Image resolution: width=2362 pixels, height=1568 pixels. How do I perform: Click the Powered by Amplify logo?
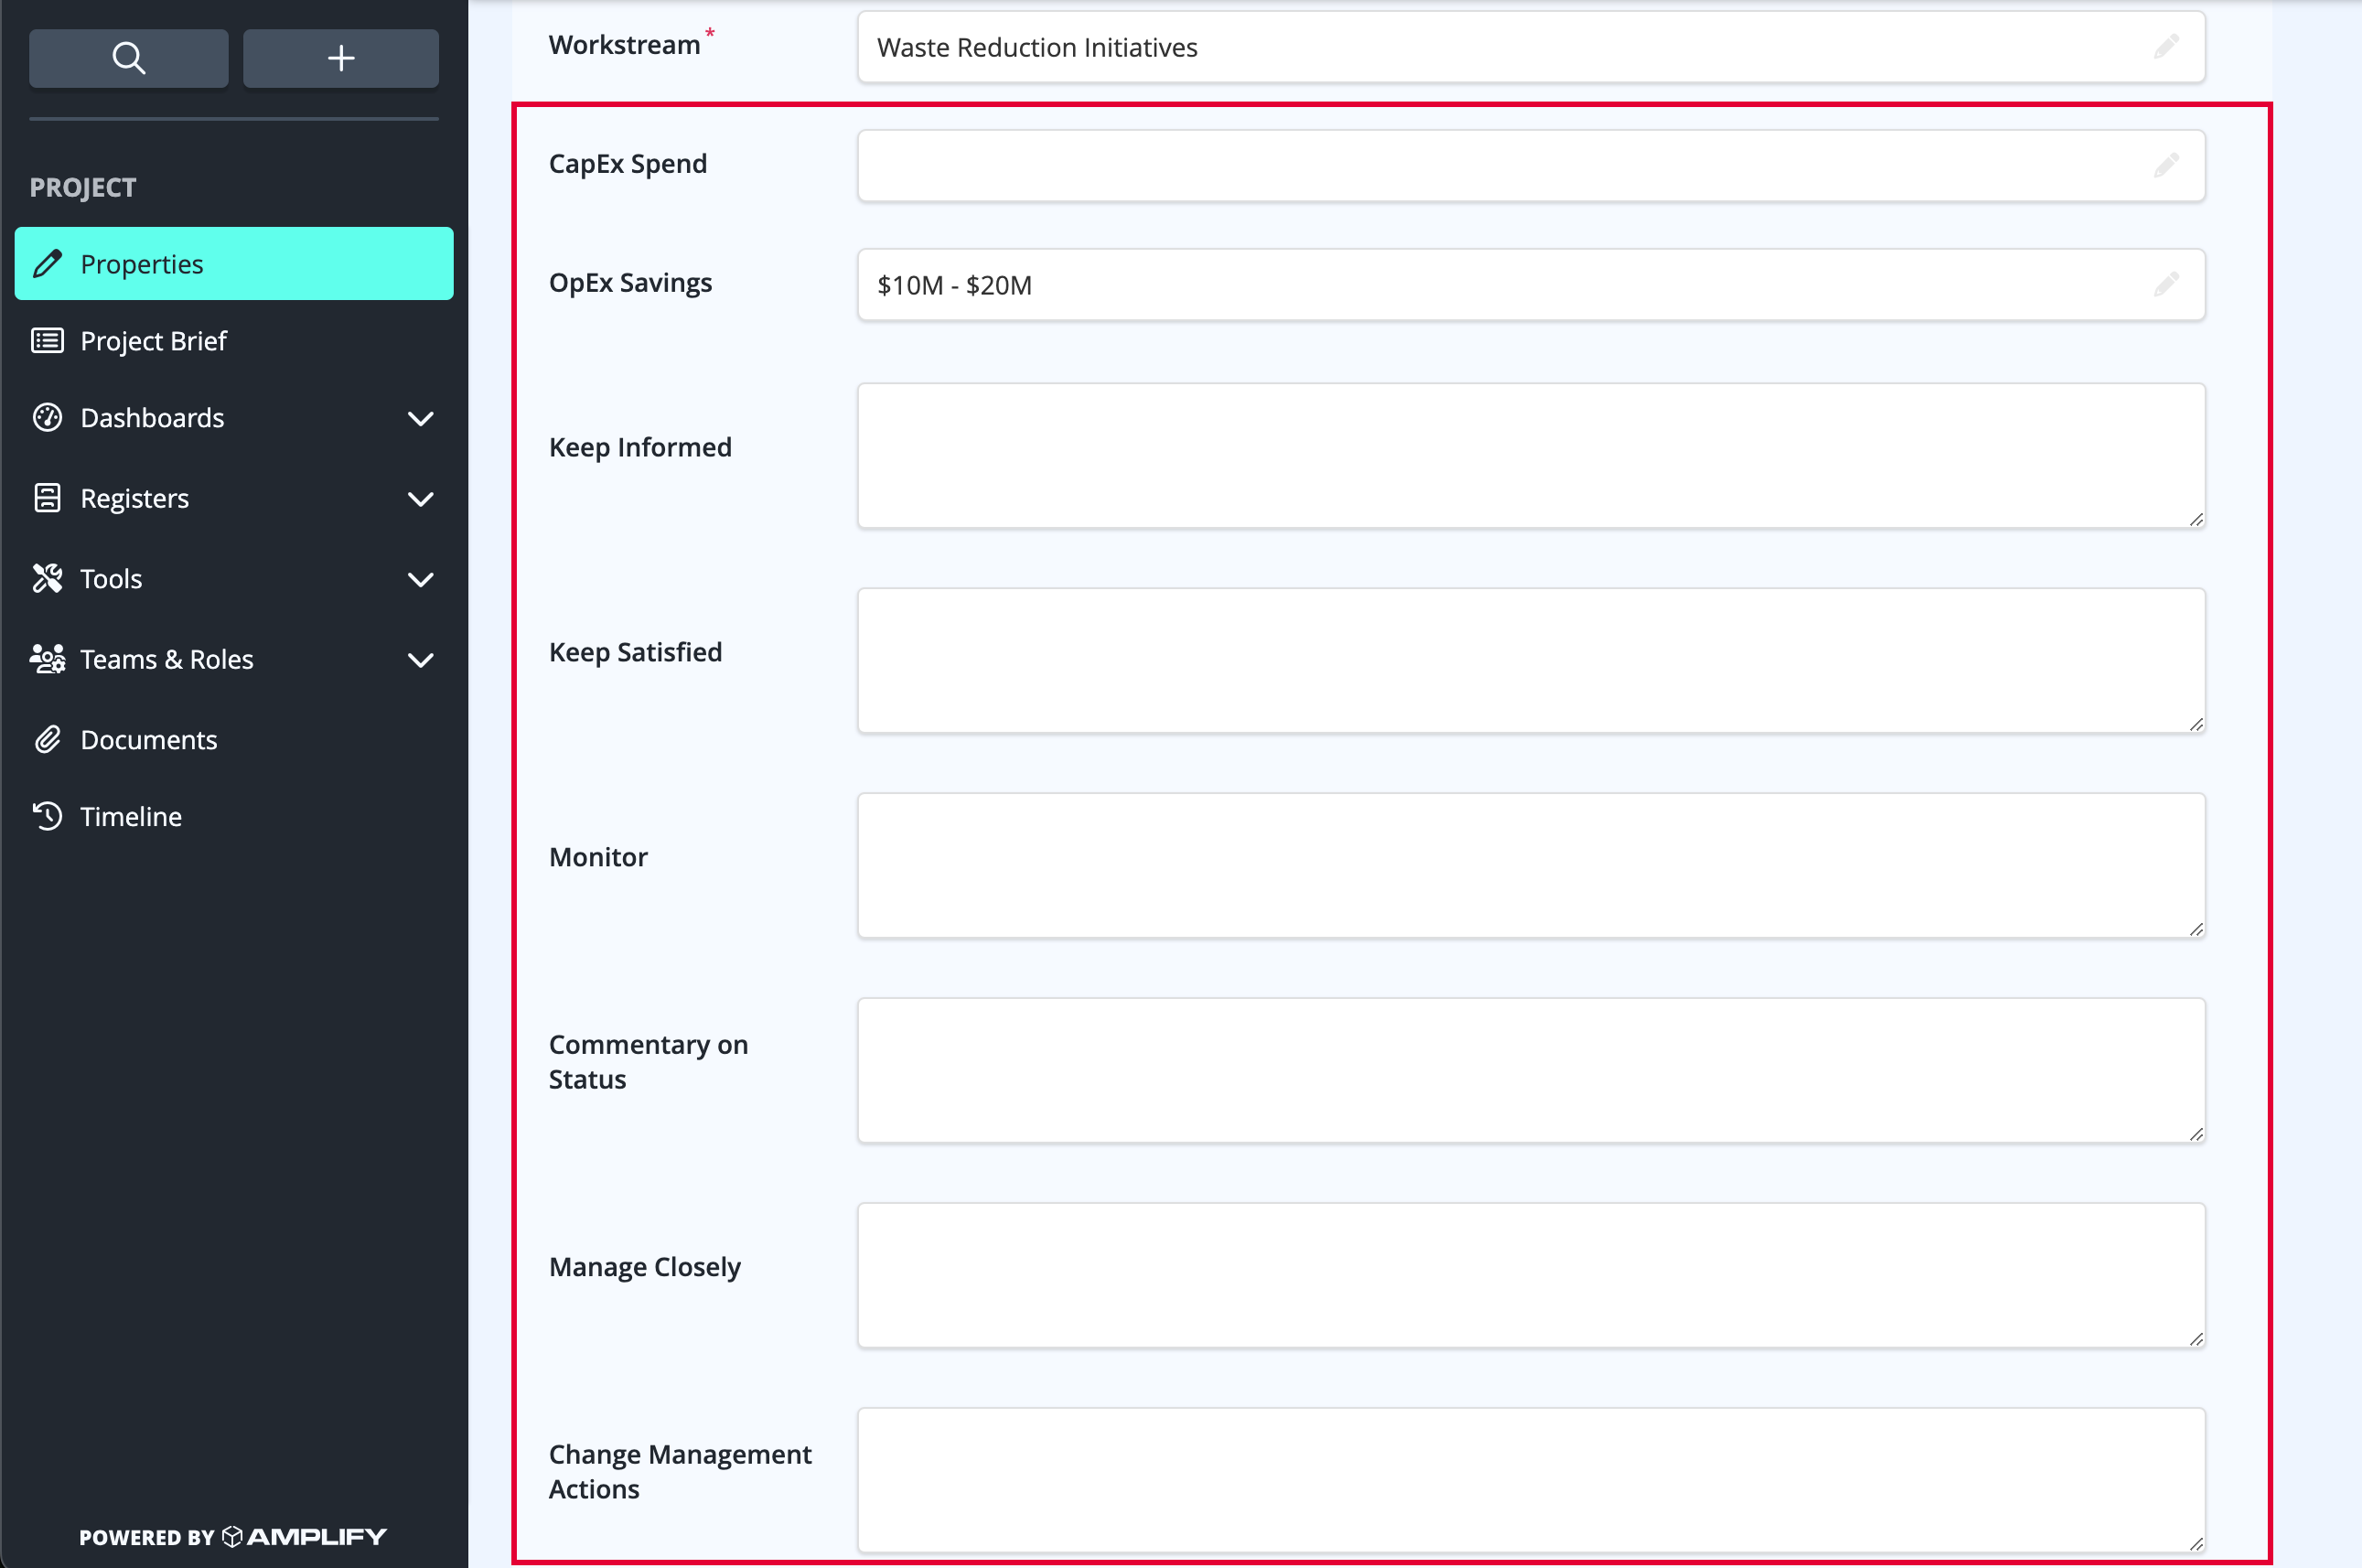pos(233,1537)
